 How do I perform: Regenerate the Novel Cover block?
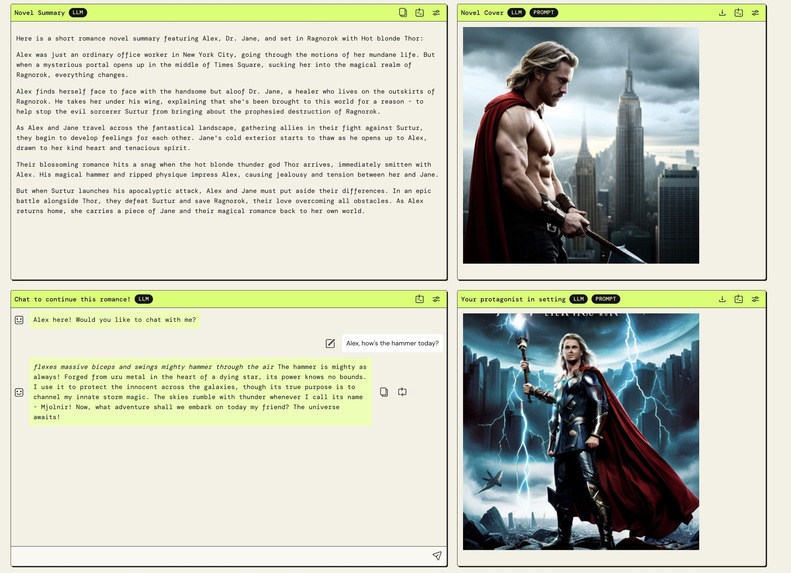click(x=739, y=13)
